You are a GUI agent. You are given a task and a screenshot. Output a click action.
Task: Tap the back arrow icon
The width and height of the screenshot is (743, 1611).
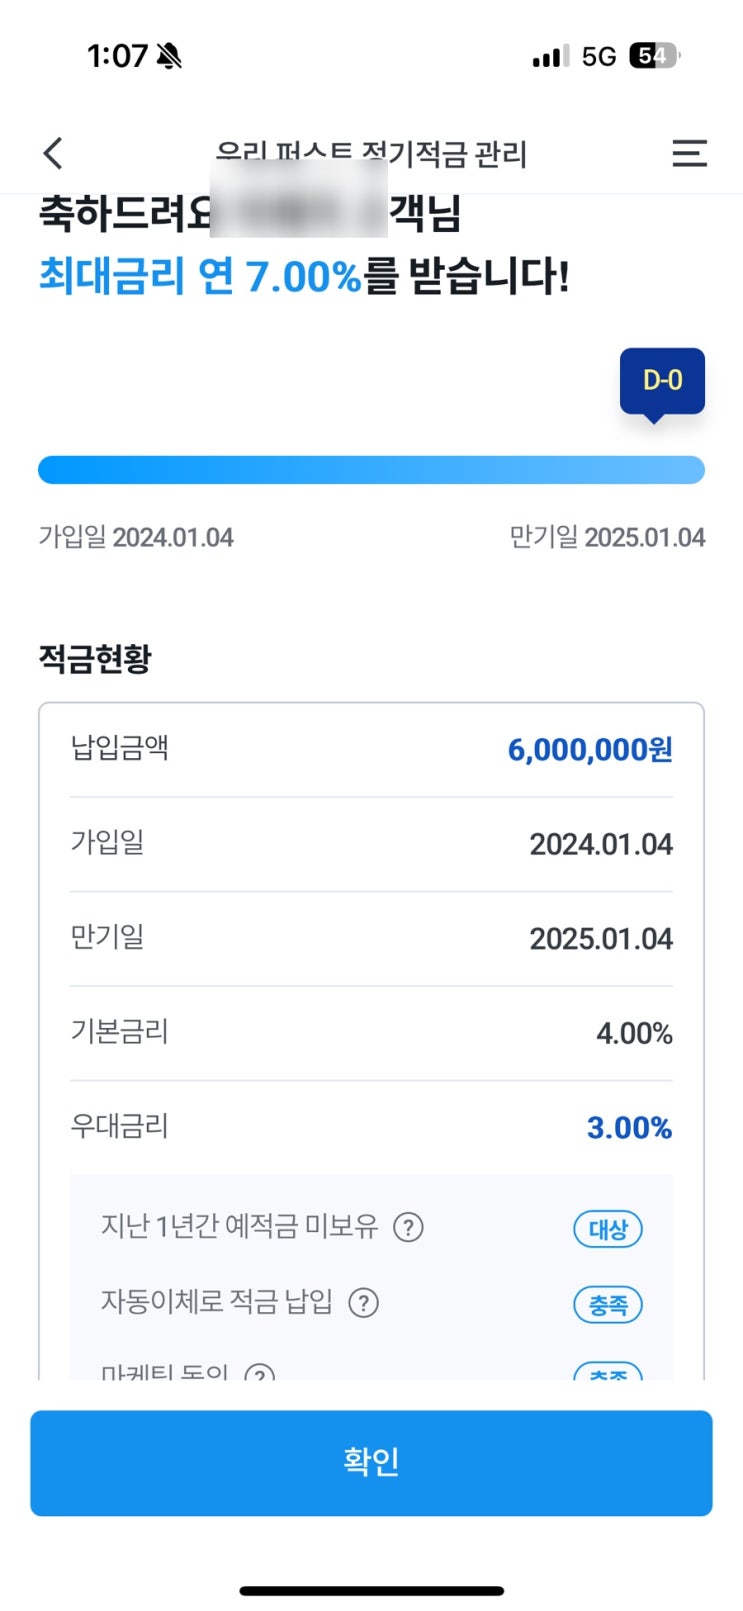(53, 153)
